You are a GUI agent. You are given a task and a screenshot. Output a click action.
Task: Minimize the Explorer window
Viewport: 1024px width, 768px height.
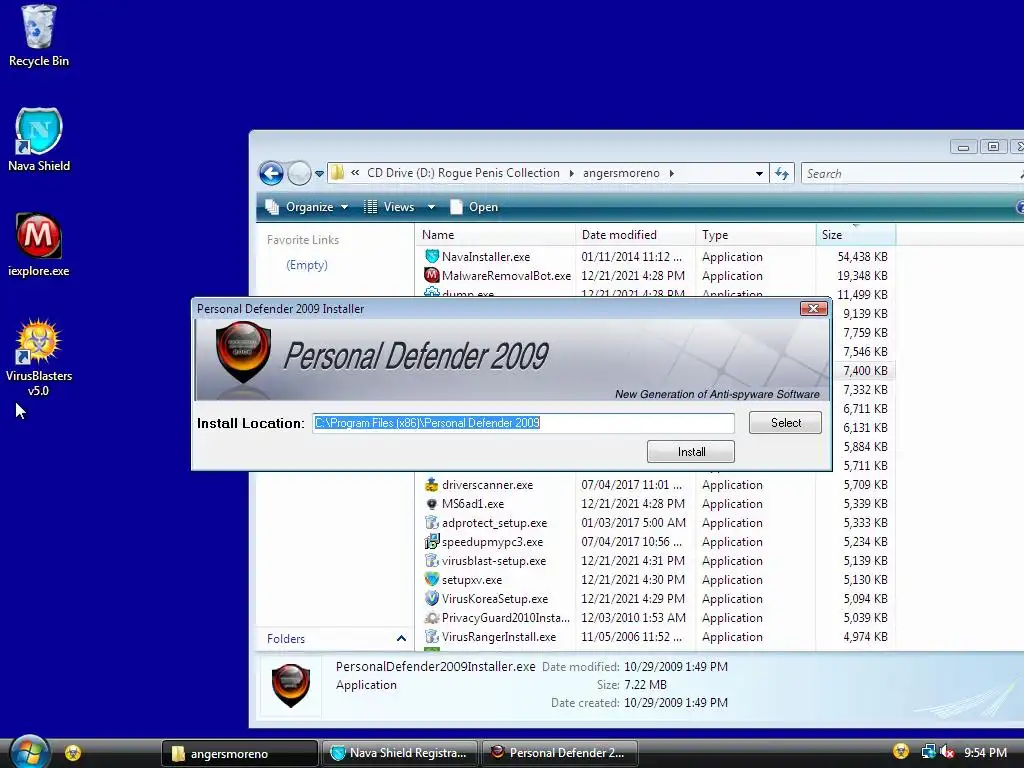963,147
